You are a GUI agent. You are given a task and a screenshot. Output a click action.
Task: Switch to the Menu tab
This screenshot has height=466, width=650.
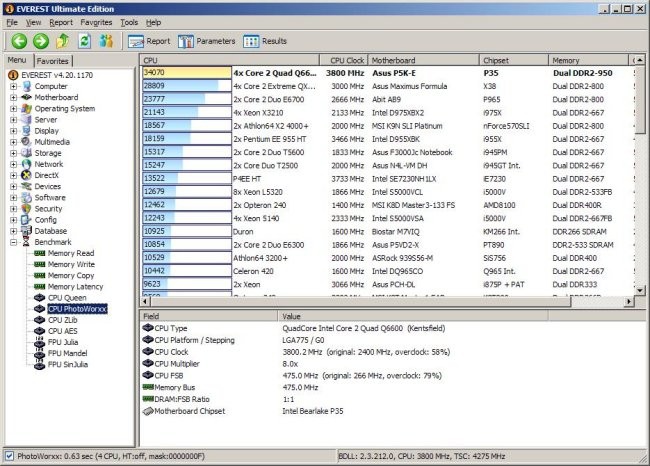(x=17, y=60)
